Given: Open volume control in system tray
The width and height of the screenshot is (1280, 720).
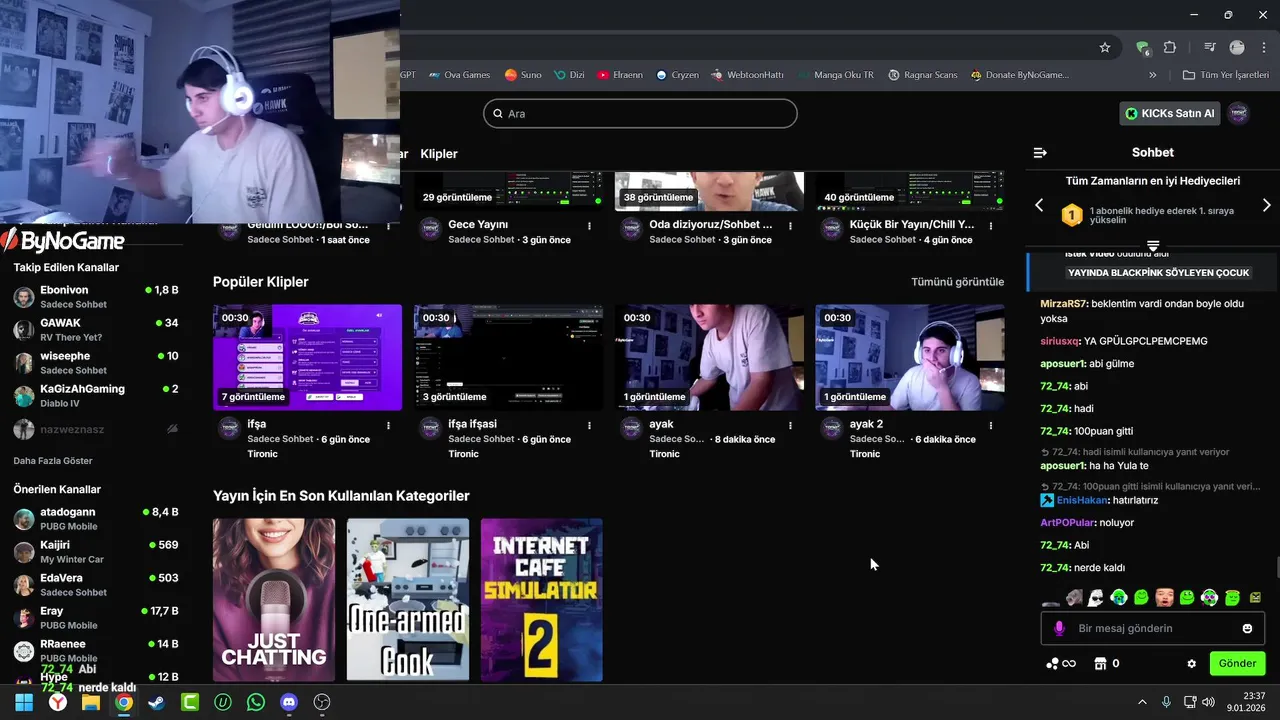Looking at the screenshot, I should 1208,703.
